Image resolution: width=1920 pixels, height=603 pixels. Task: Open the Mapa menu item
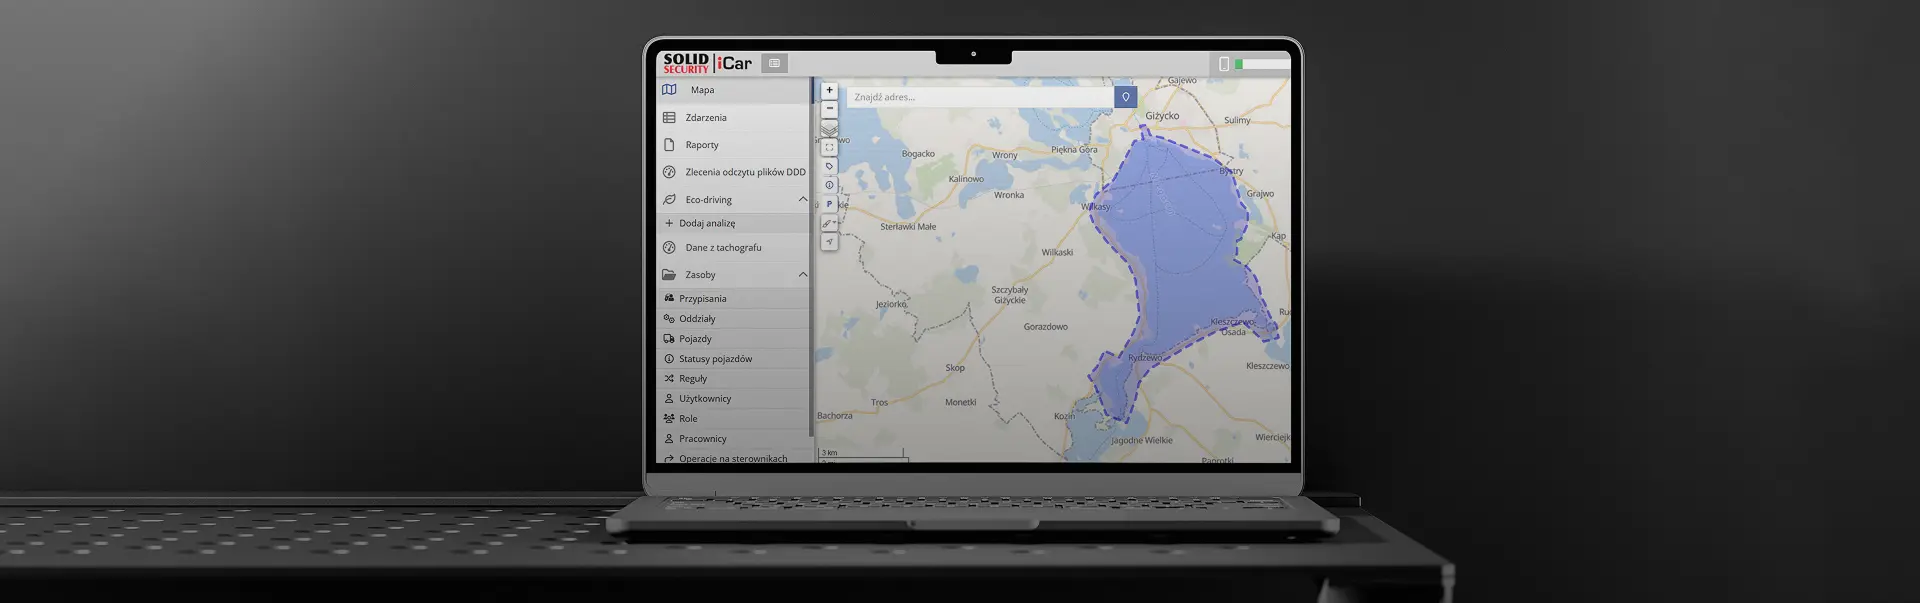pos(702,90)
